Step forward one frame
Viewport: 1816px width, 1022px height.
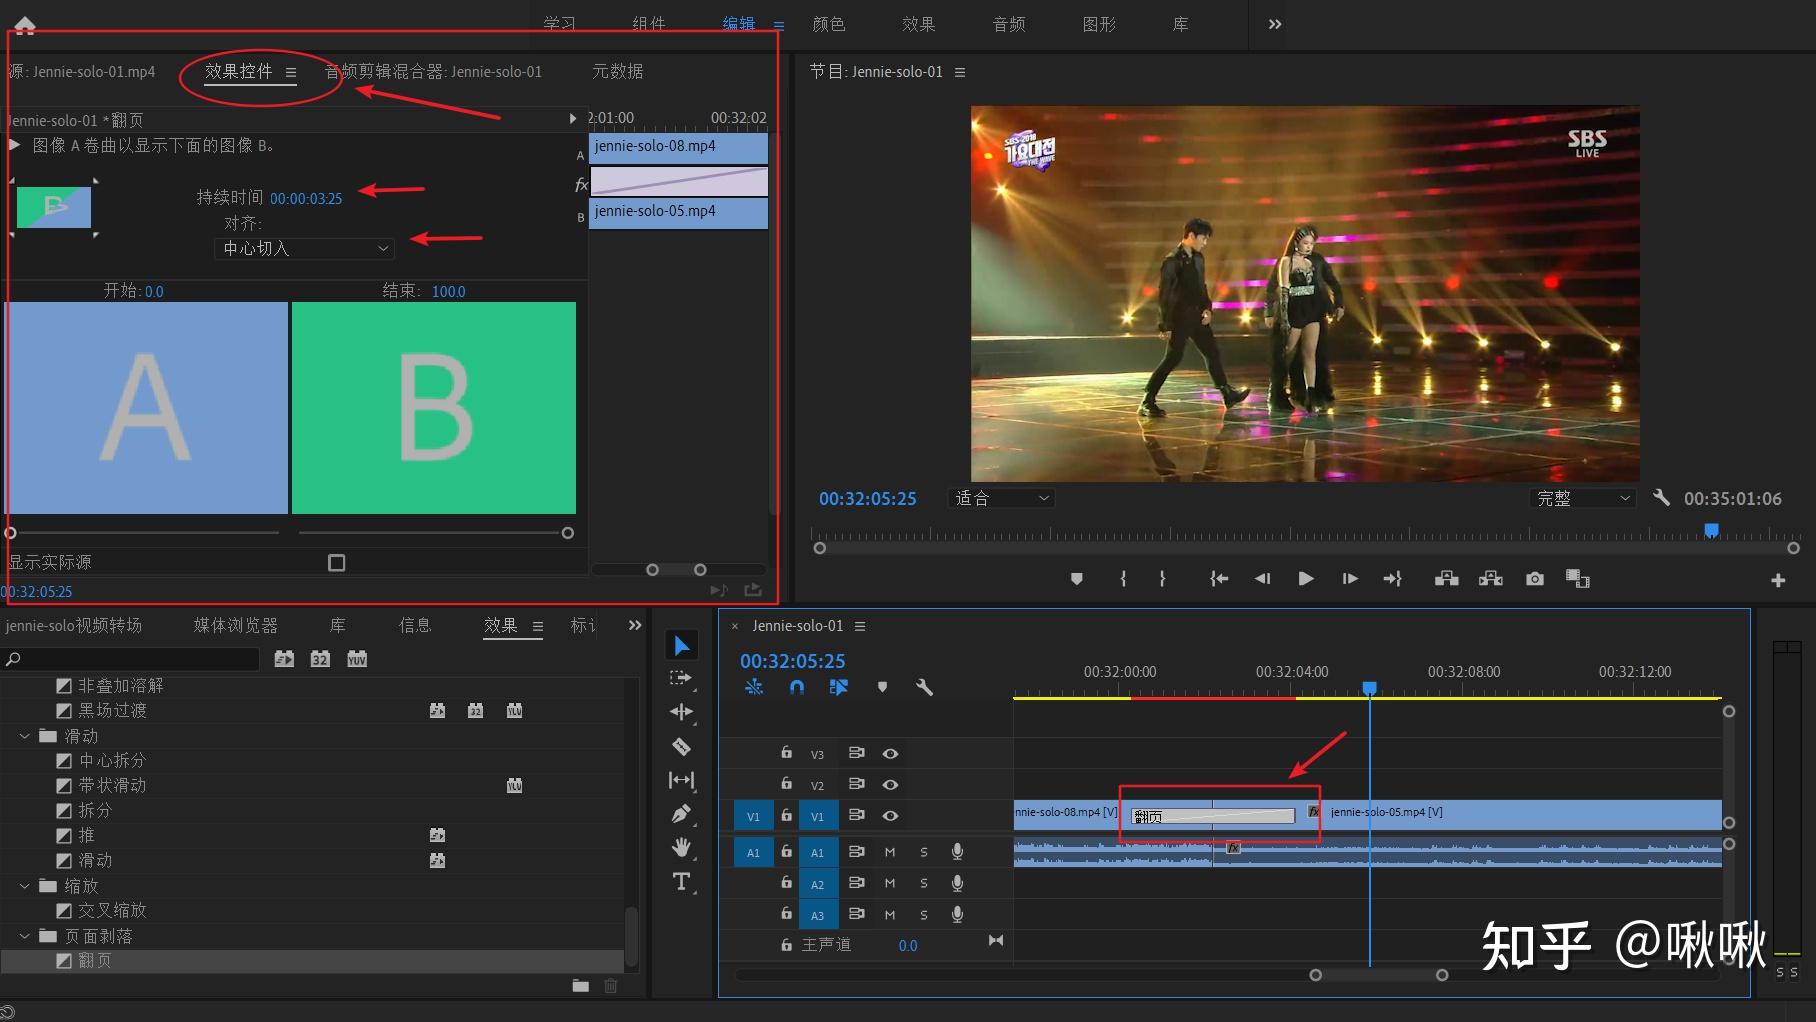(x=1349, y=579)
